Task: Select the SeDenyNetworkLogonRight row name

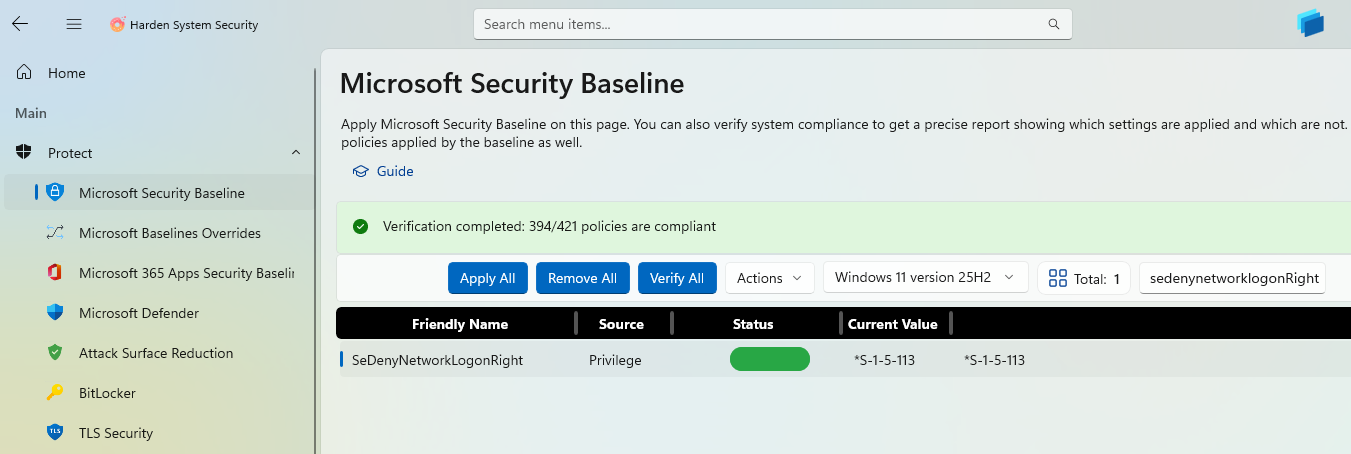Action: 437,360
